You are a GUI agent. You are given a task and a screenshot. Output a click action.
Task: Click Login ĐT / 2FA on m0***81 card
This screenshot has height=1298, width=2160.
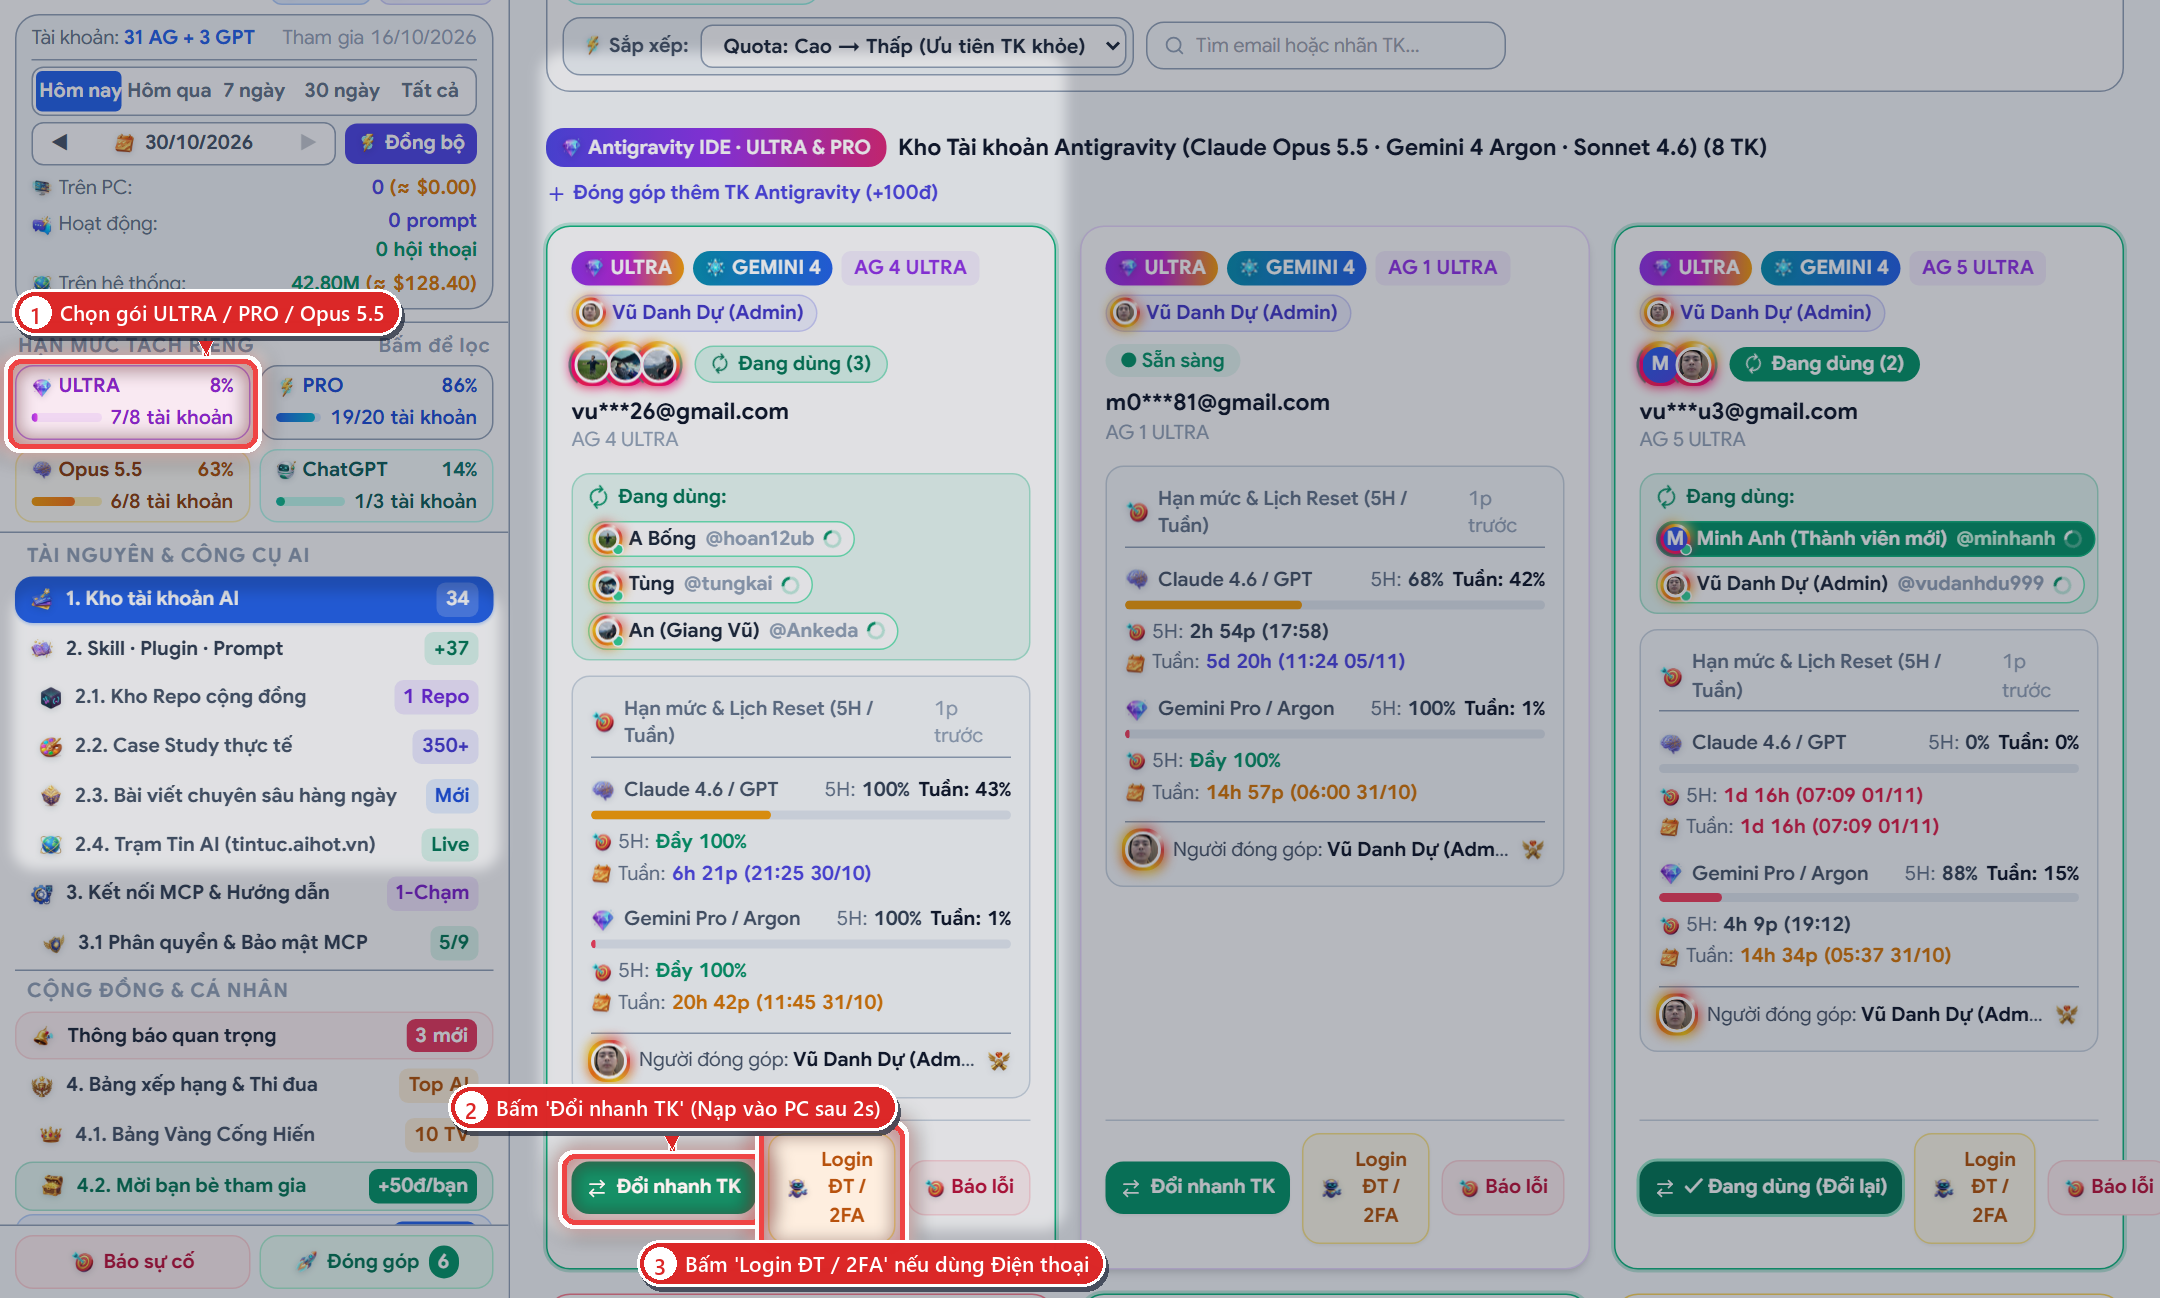(x=1366, y=1187)
